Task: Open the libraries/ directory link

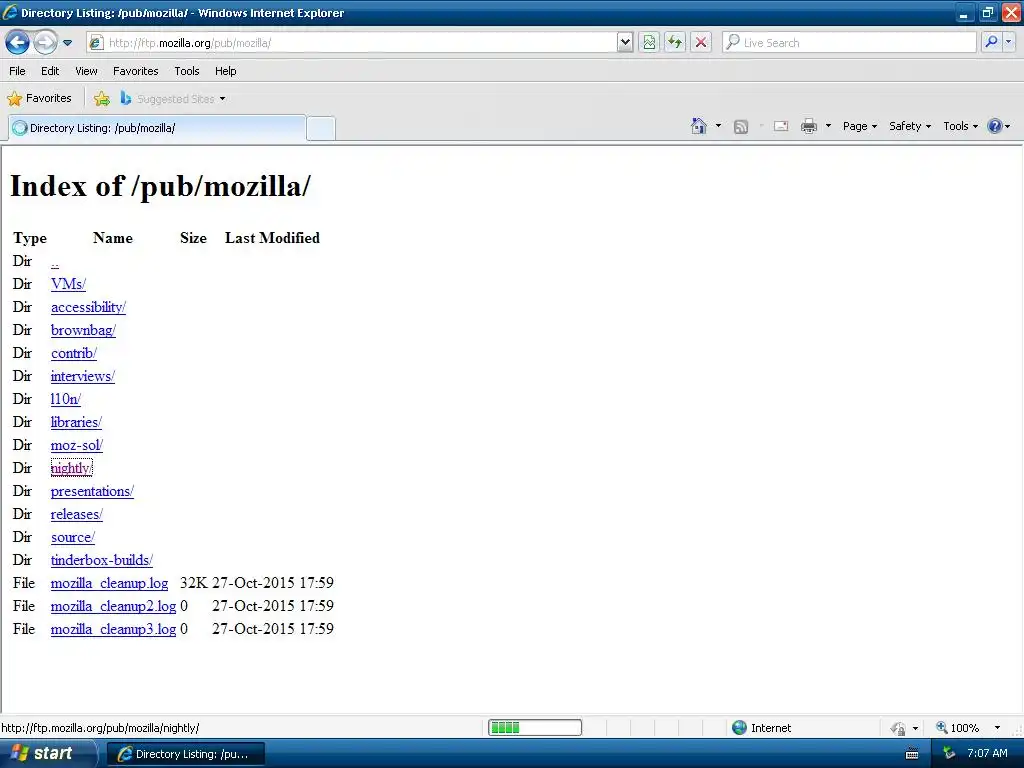Action: click(x=76, y=423)
